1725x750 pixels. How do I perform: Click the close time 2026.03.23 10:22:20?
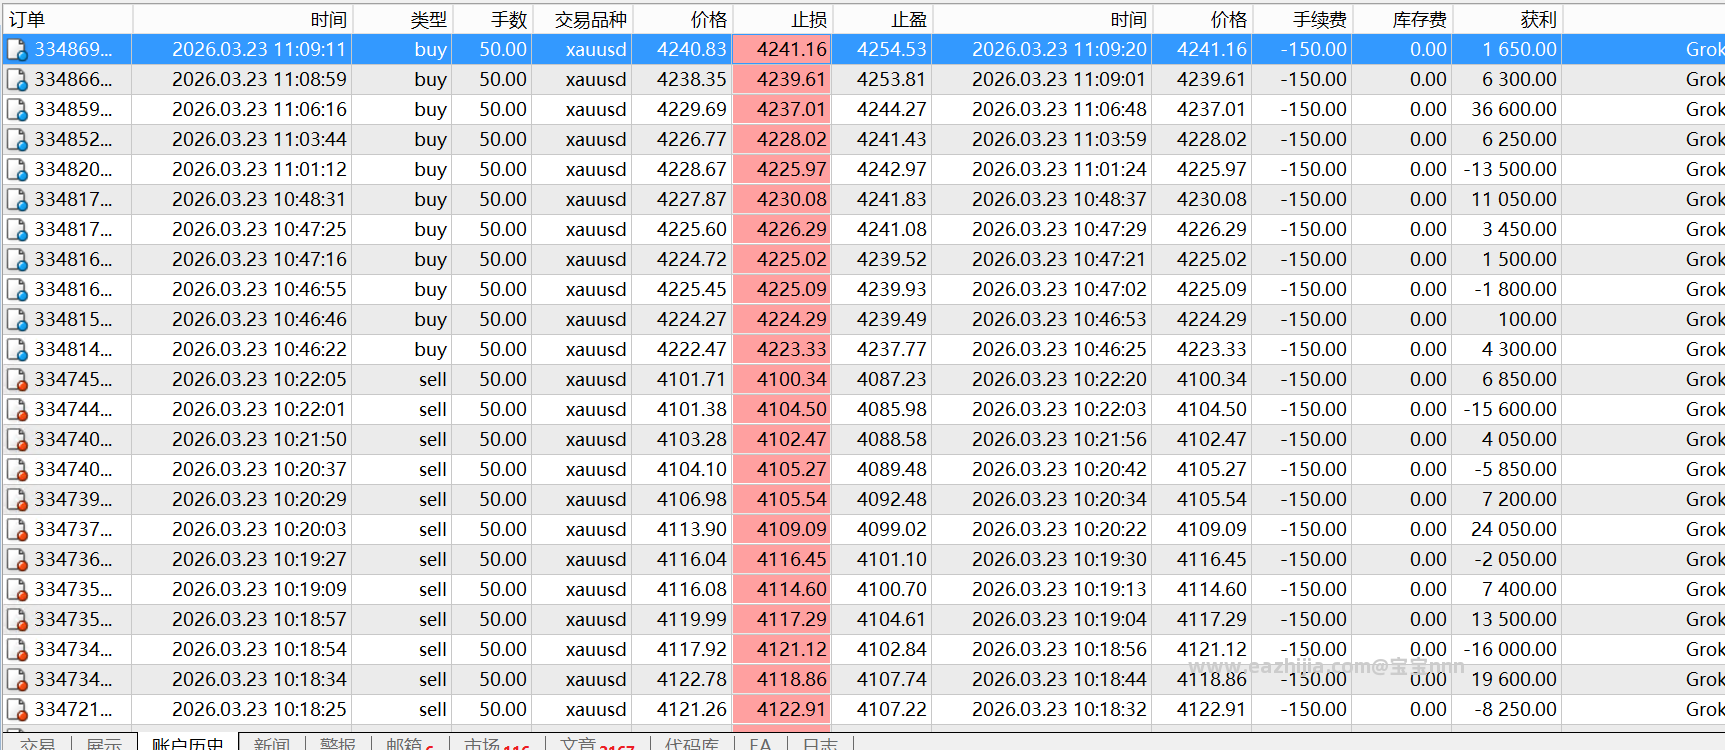[x=1059, y=380]
